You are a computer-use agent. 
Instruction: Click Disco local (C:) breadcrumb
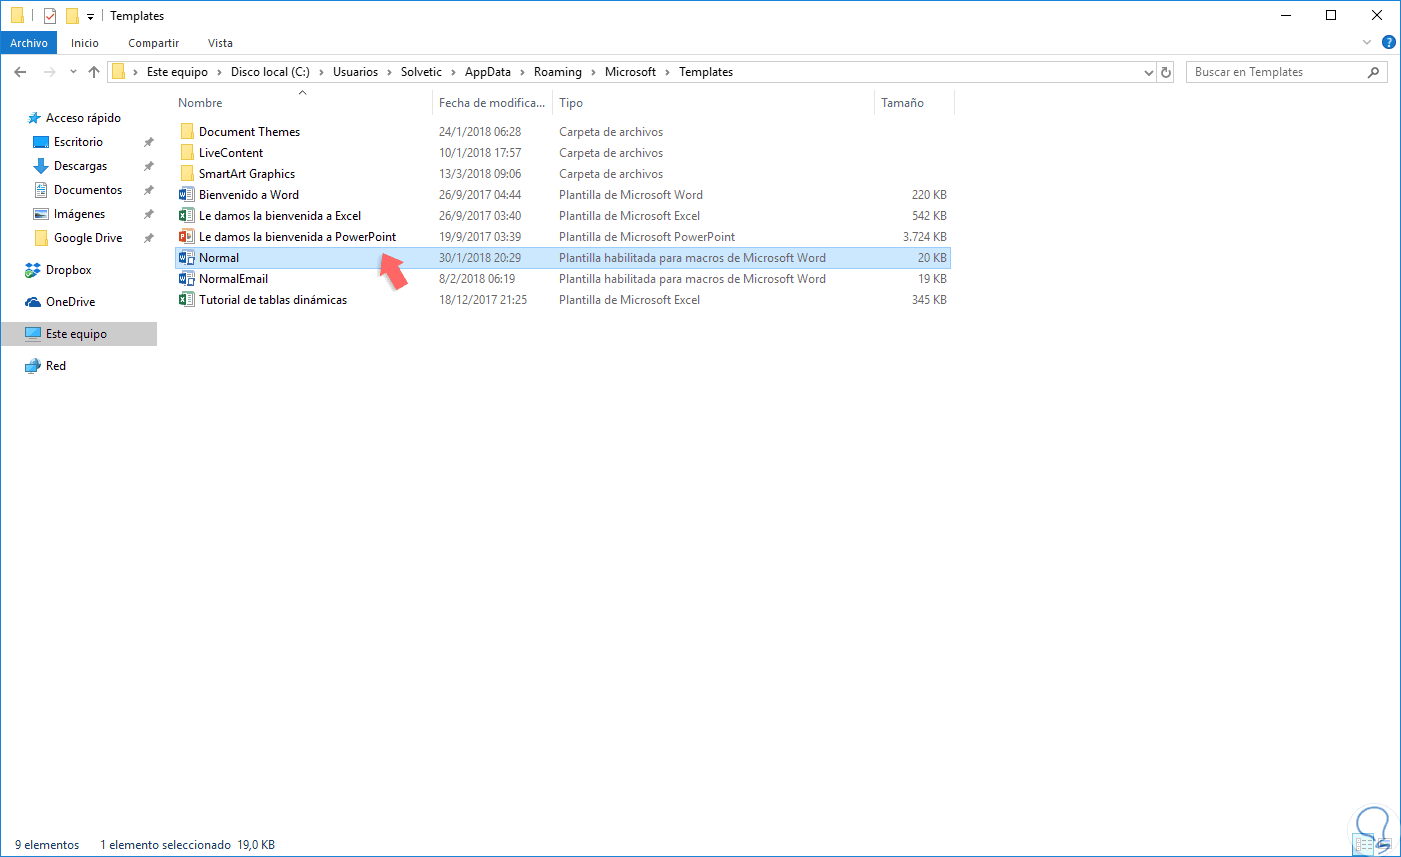[x=270, y=72]
